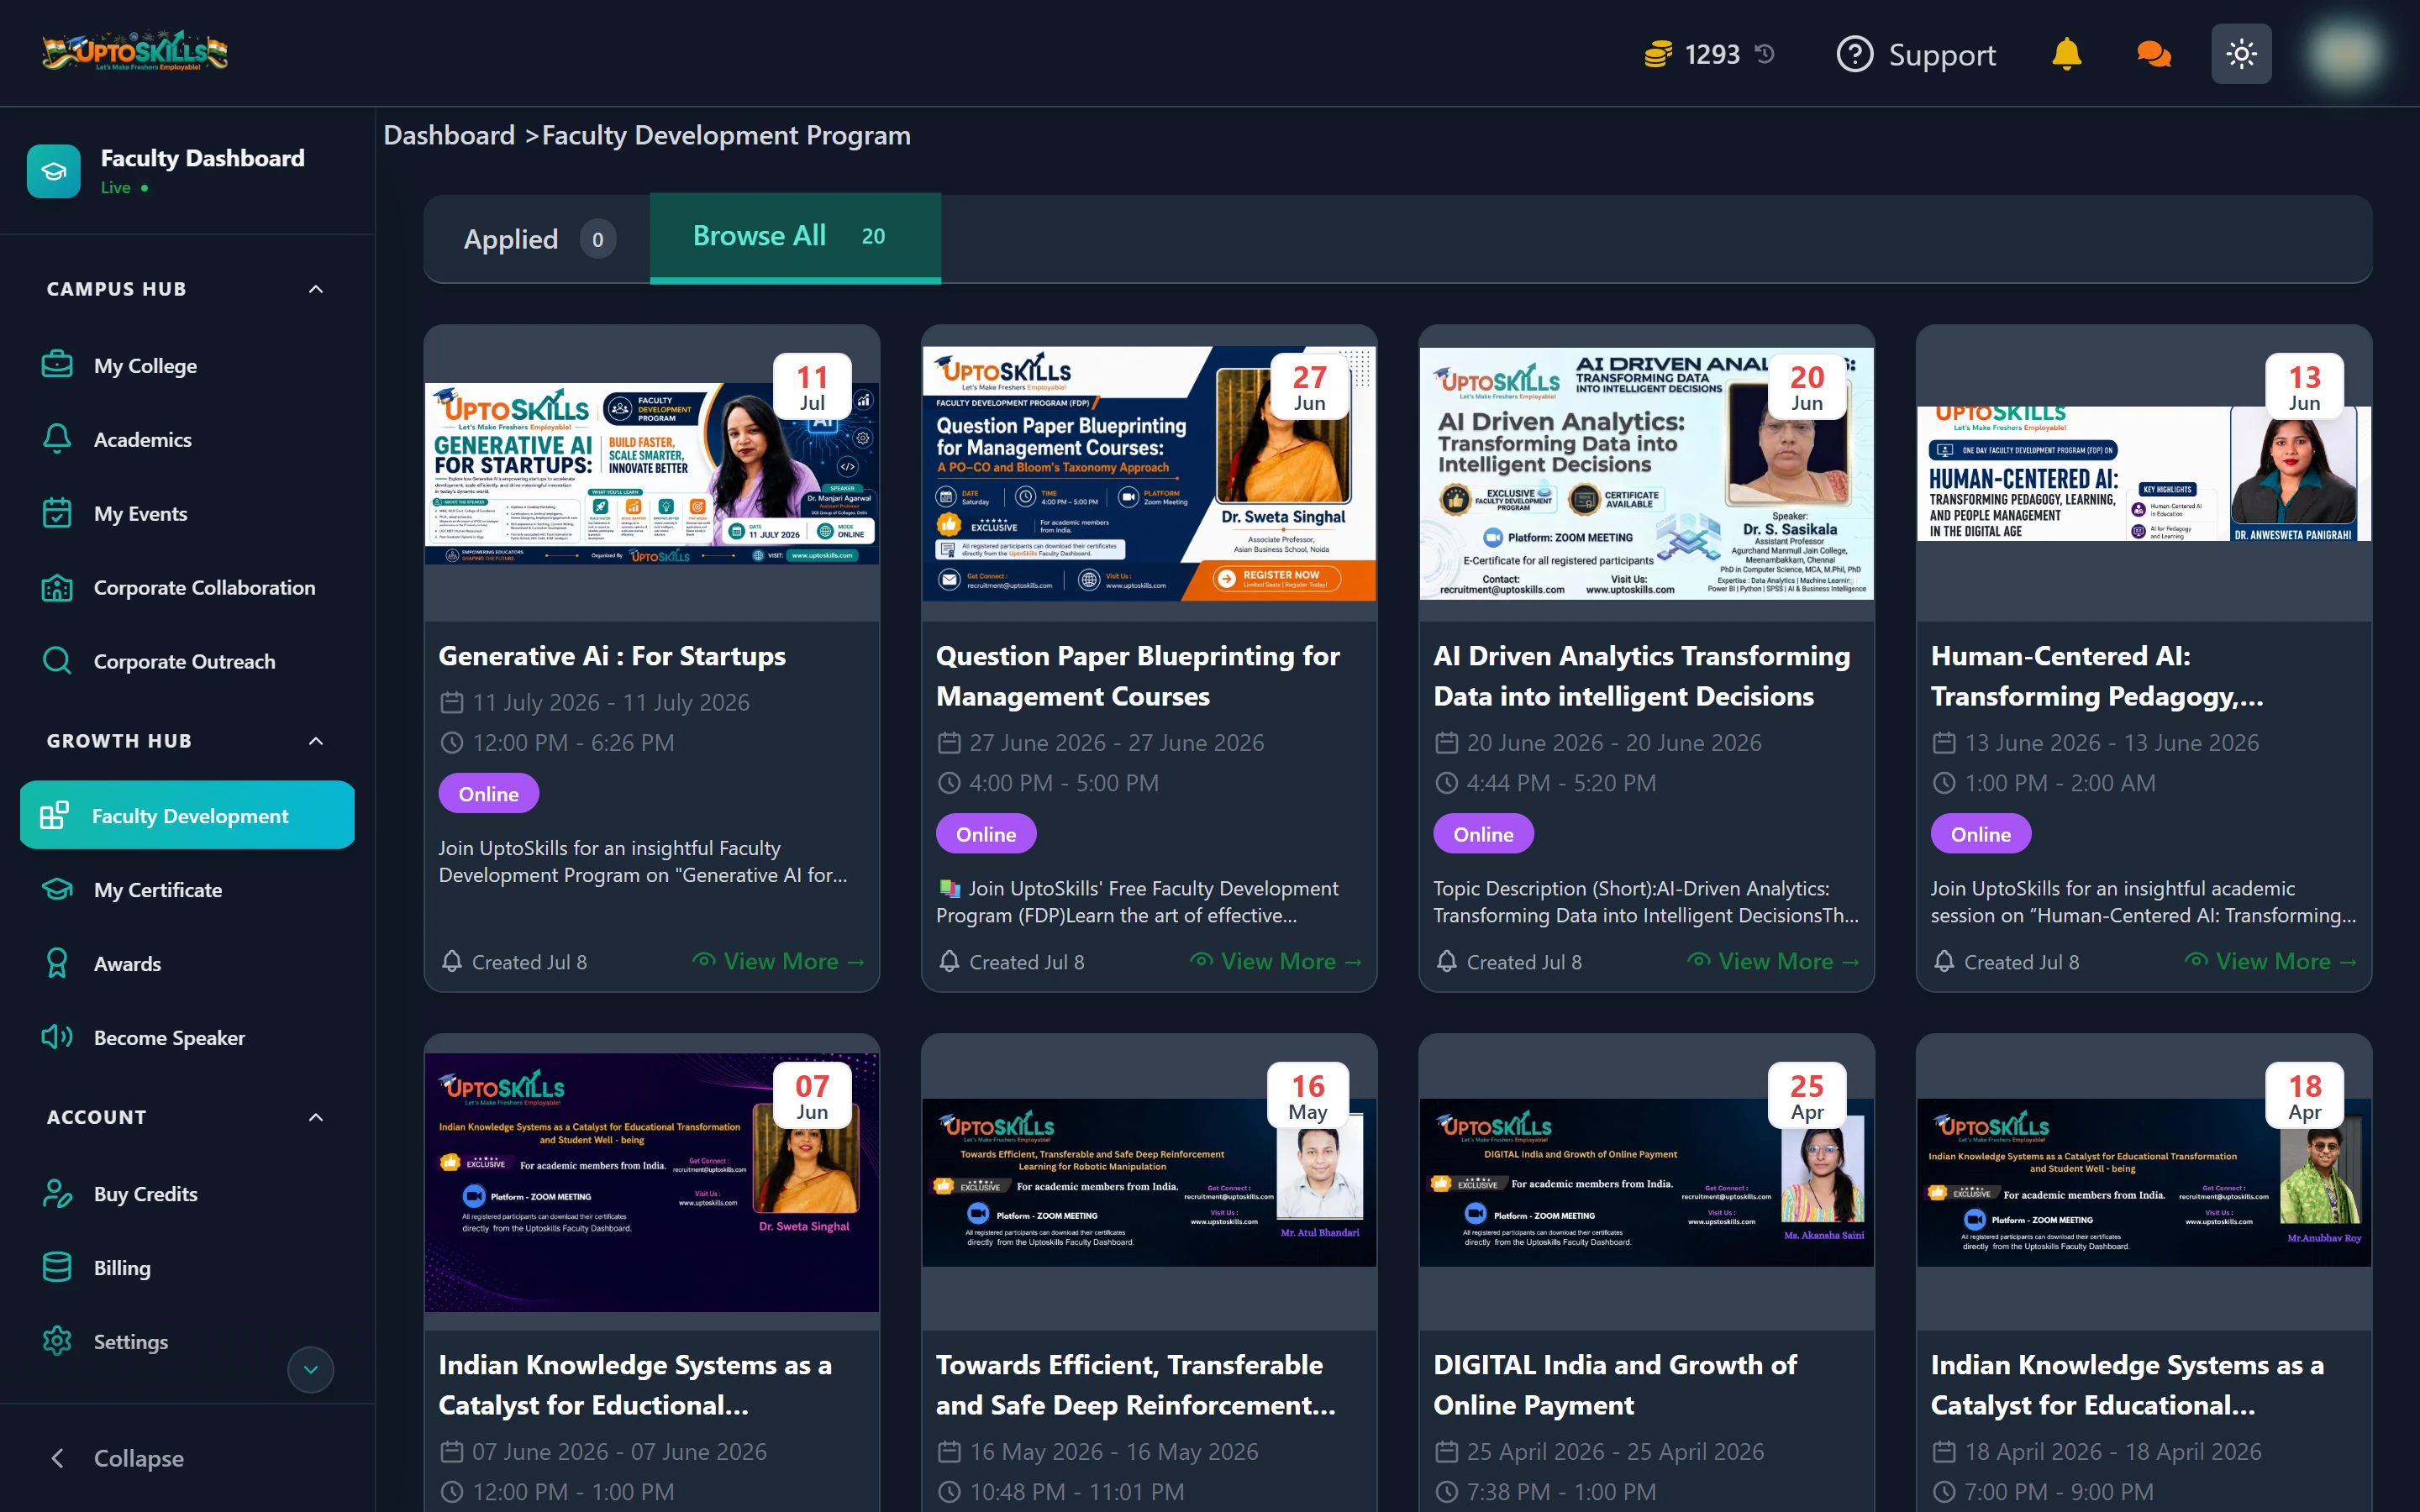This screenshot has height=1512, width=2420.
Task: Click the Support link text
Action: tap(1942, 54)
